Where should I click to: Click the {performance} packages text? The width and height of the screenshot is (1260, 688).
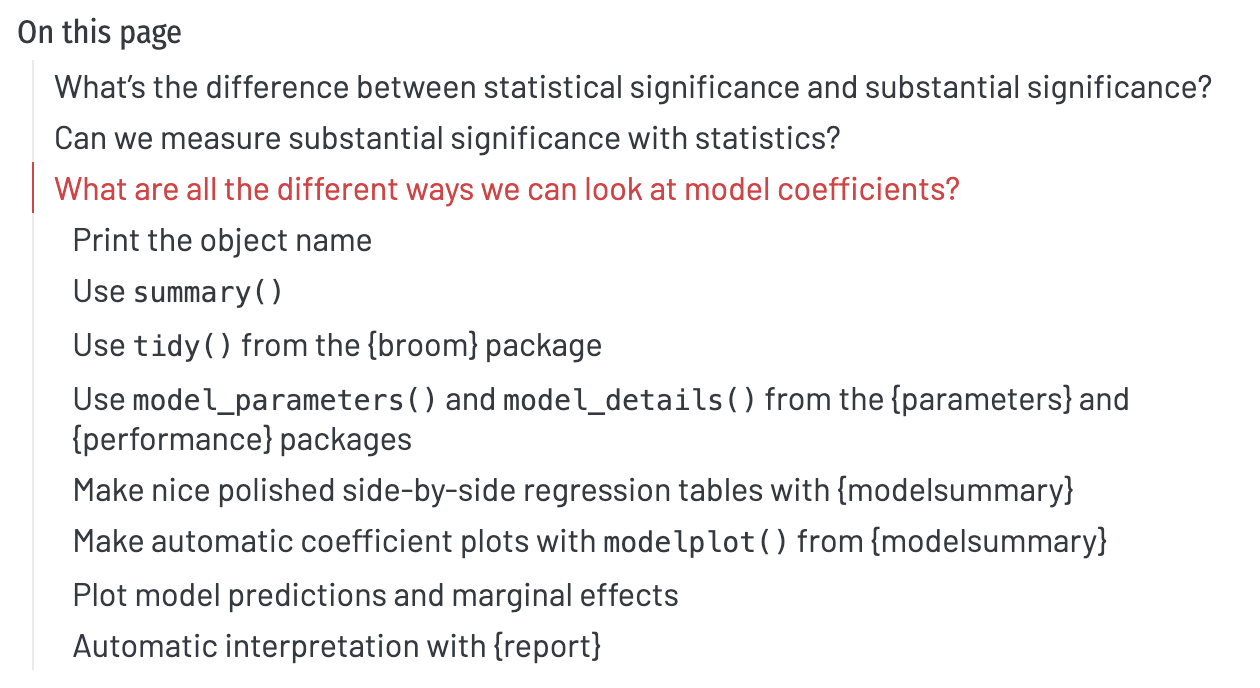click(x=172, y=438)
